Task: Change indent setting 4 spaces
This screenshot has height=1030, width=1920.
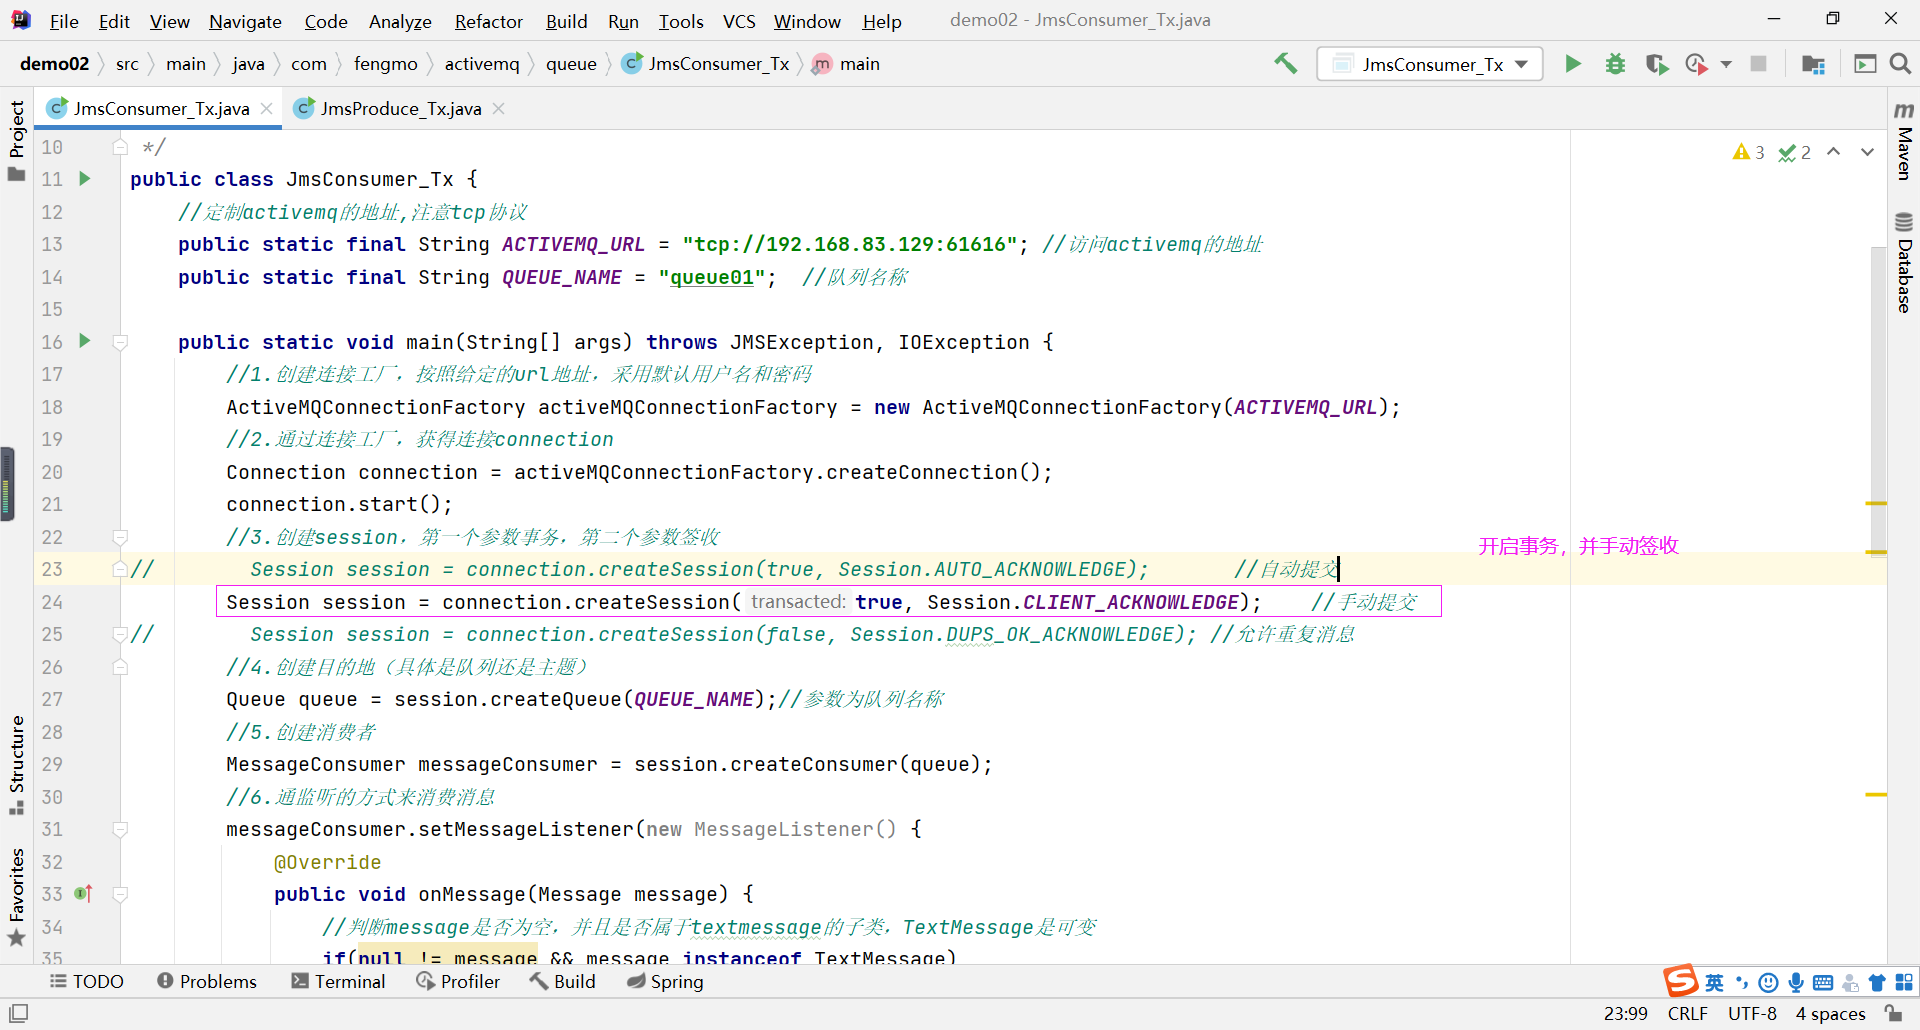Action: pos(1830,1013)
